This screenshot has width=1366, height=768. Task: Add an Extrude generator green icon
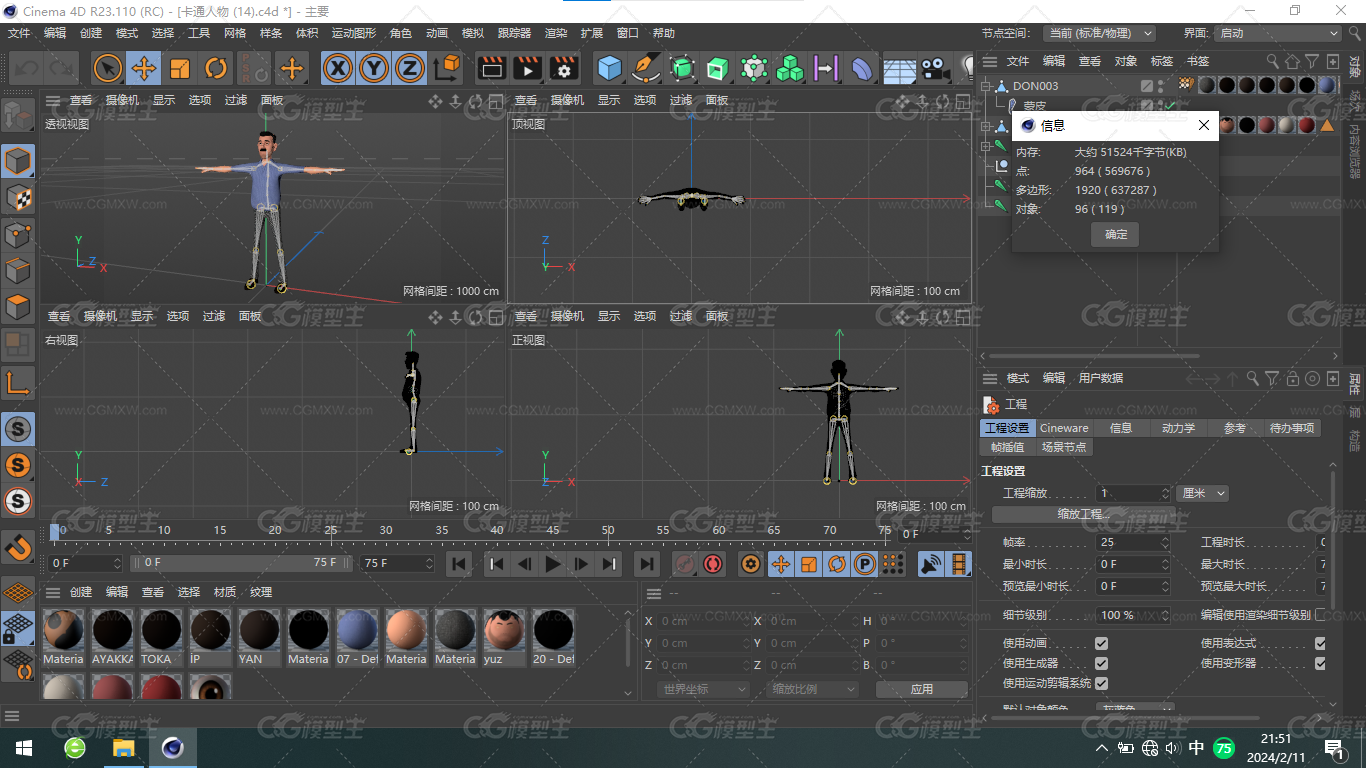pyautogui.click(x=717, y=68)
